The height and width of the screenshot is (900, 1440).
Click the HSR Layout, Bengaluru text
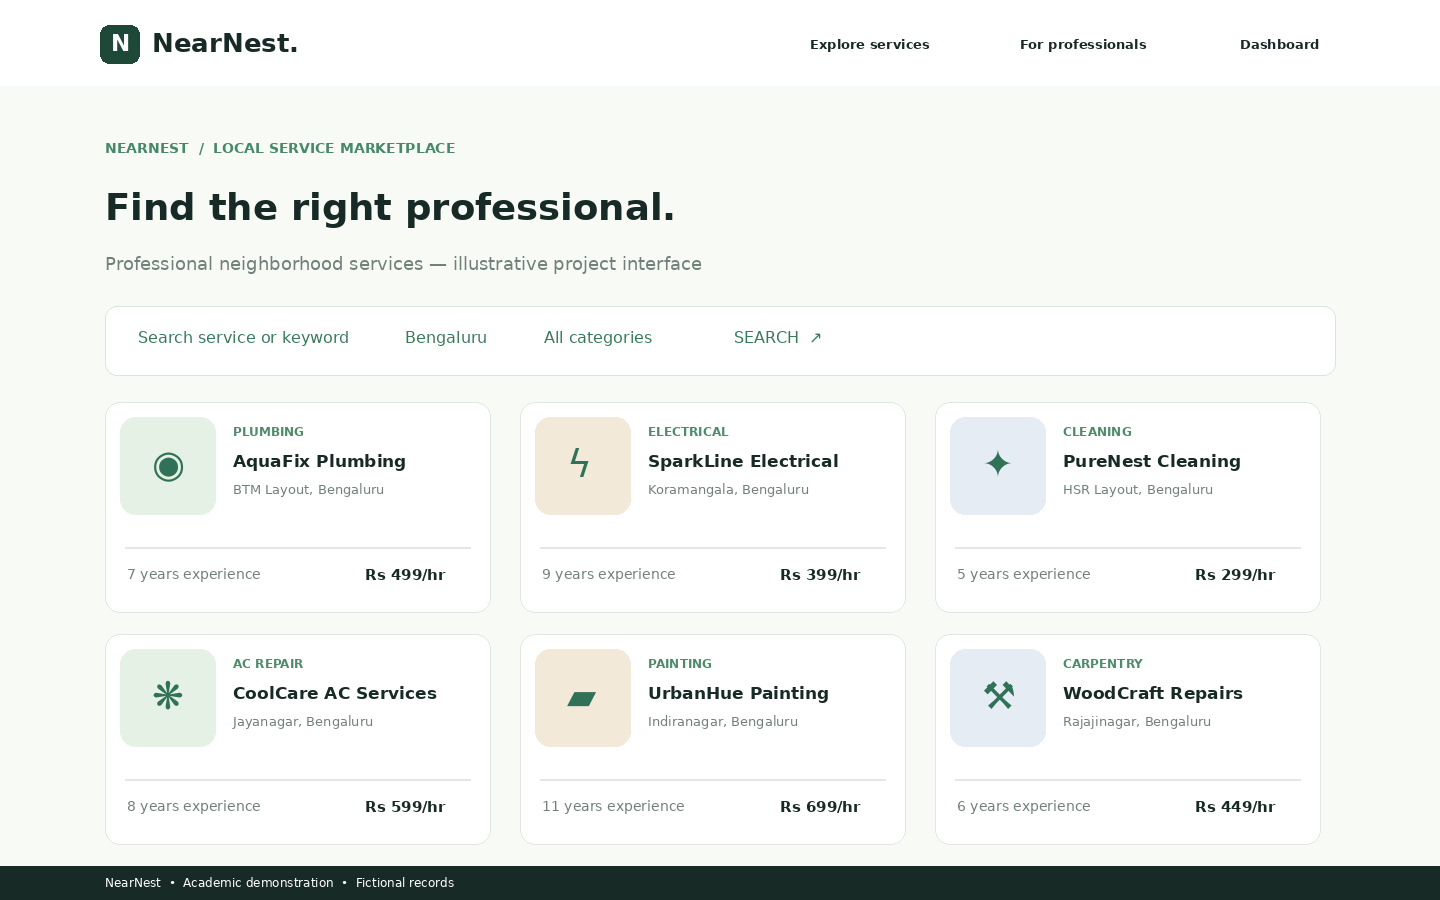coord(1138,490)
